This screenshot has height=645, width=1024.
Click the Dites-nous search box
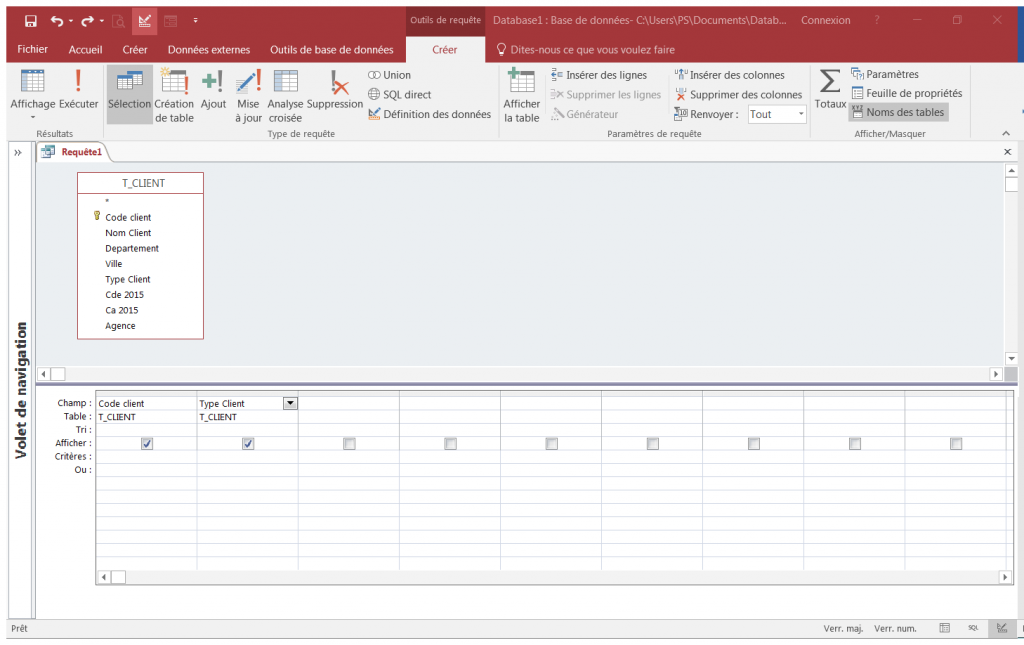(x=585, y=50)
